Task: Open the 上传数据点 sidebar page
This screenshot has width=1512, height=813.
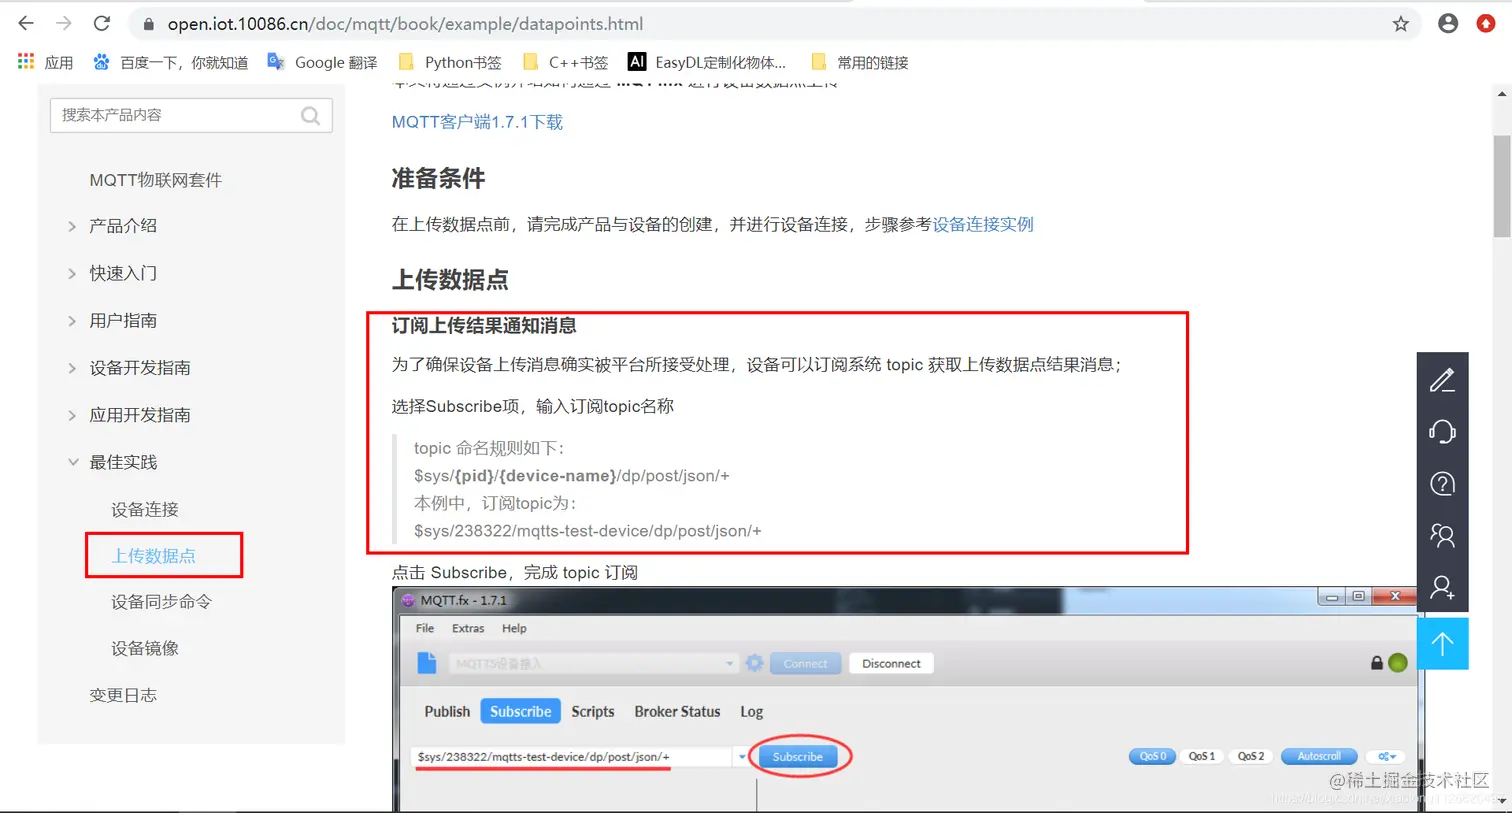Action: 153,556
